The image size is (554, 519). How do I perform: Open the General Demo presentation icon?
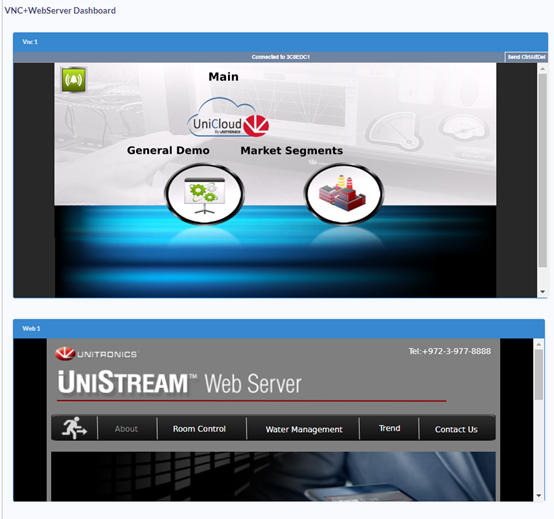coord(205,193)
